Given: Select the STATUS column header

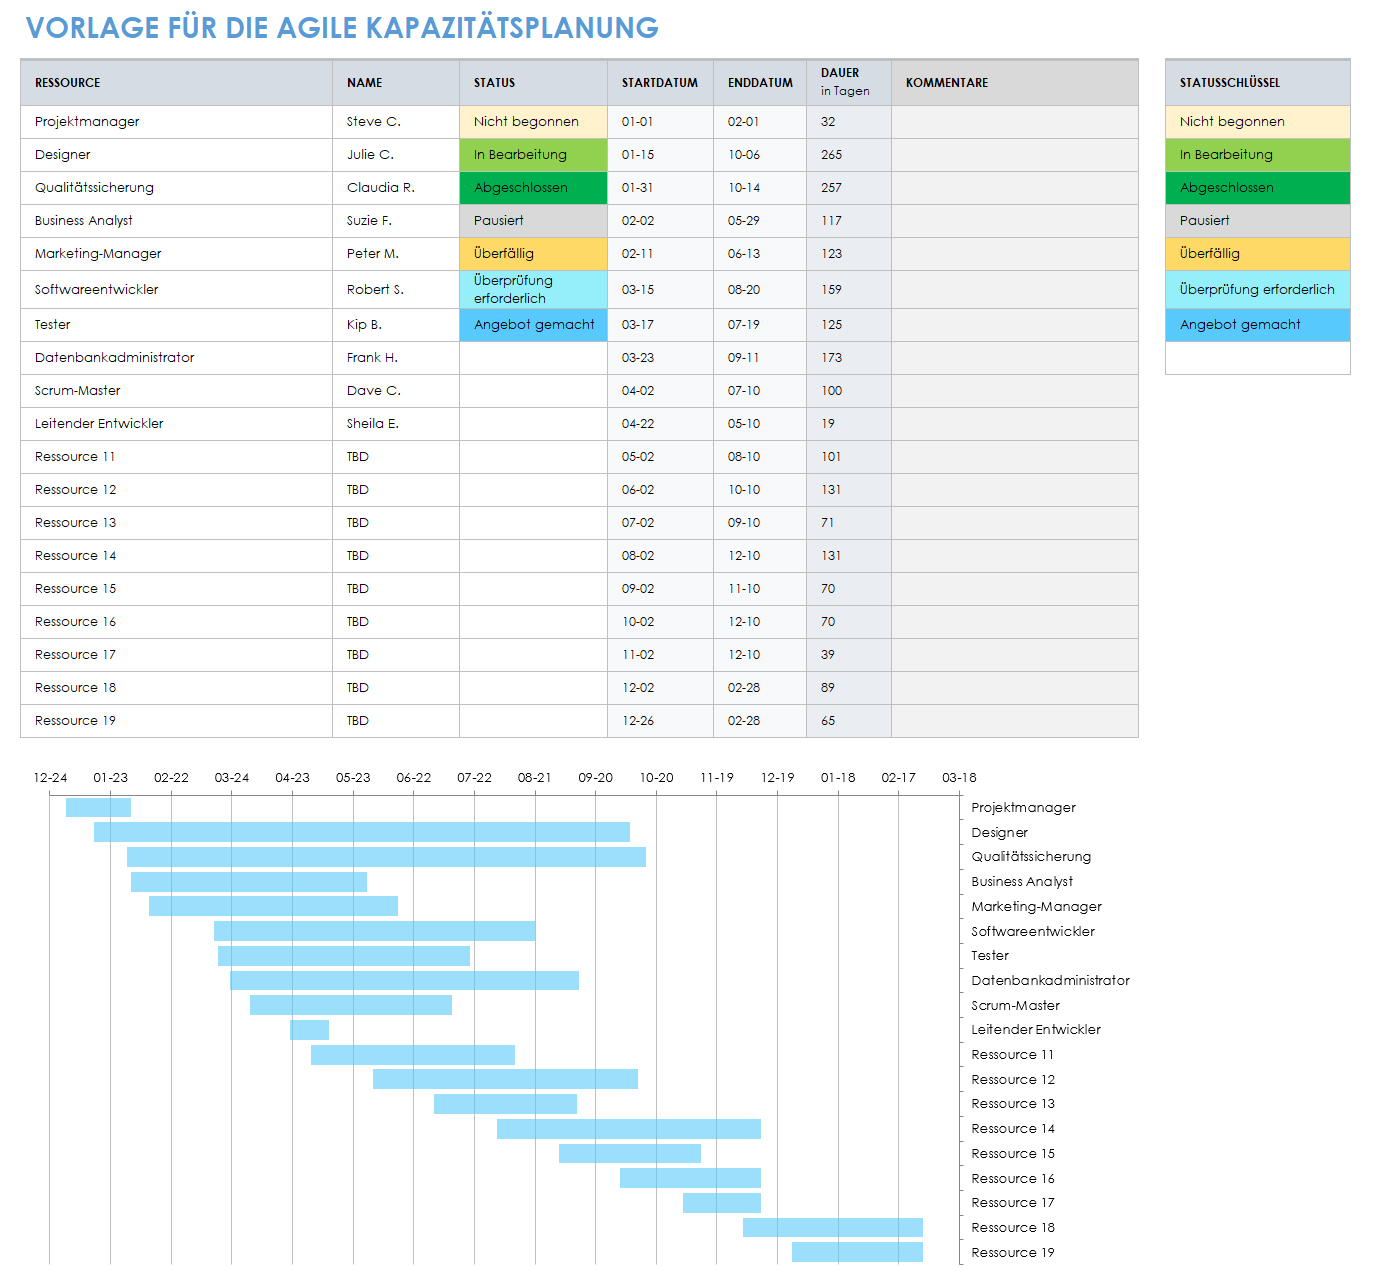Looking at the screenshot, I should click(533, 83).
